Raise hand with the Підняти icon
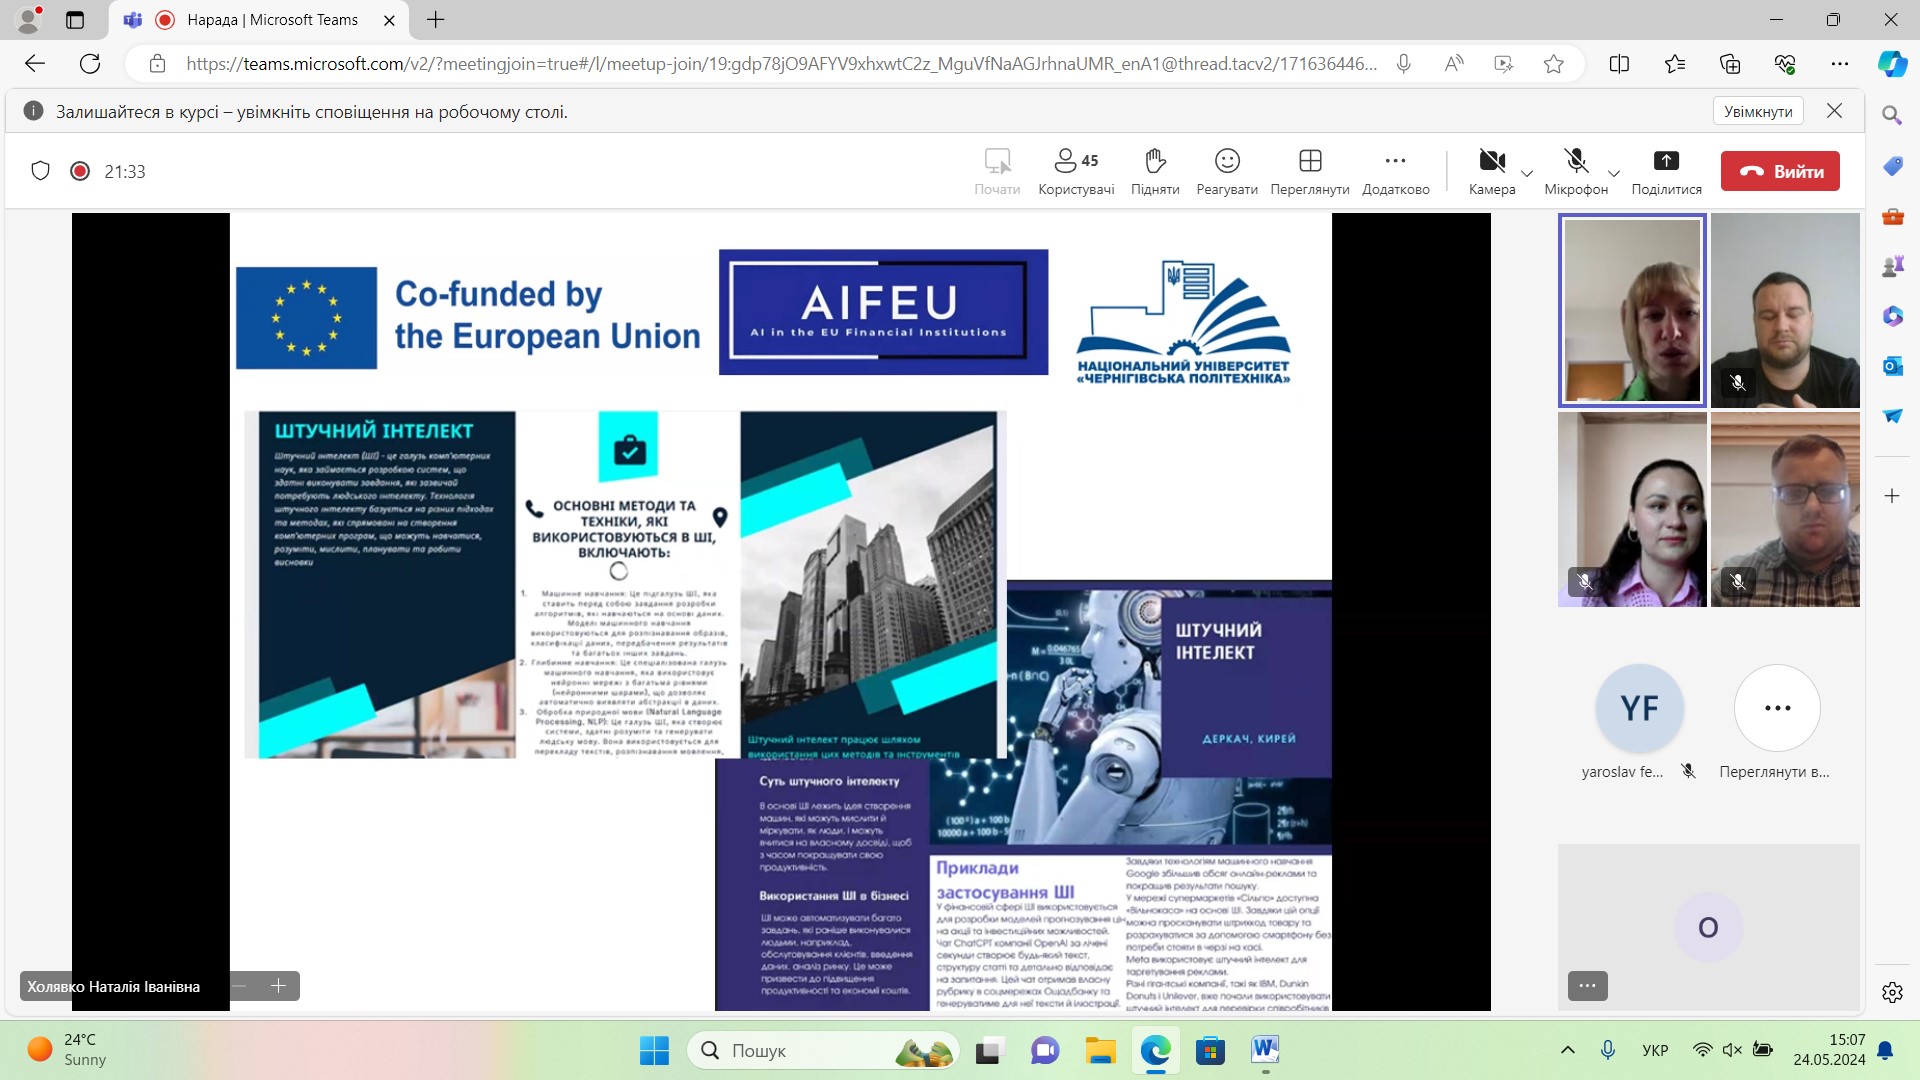Image resolution: width=1920 pixels, height=1080 pixels. click(1155, 171)
